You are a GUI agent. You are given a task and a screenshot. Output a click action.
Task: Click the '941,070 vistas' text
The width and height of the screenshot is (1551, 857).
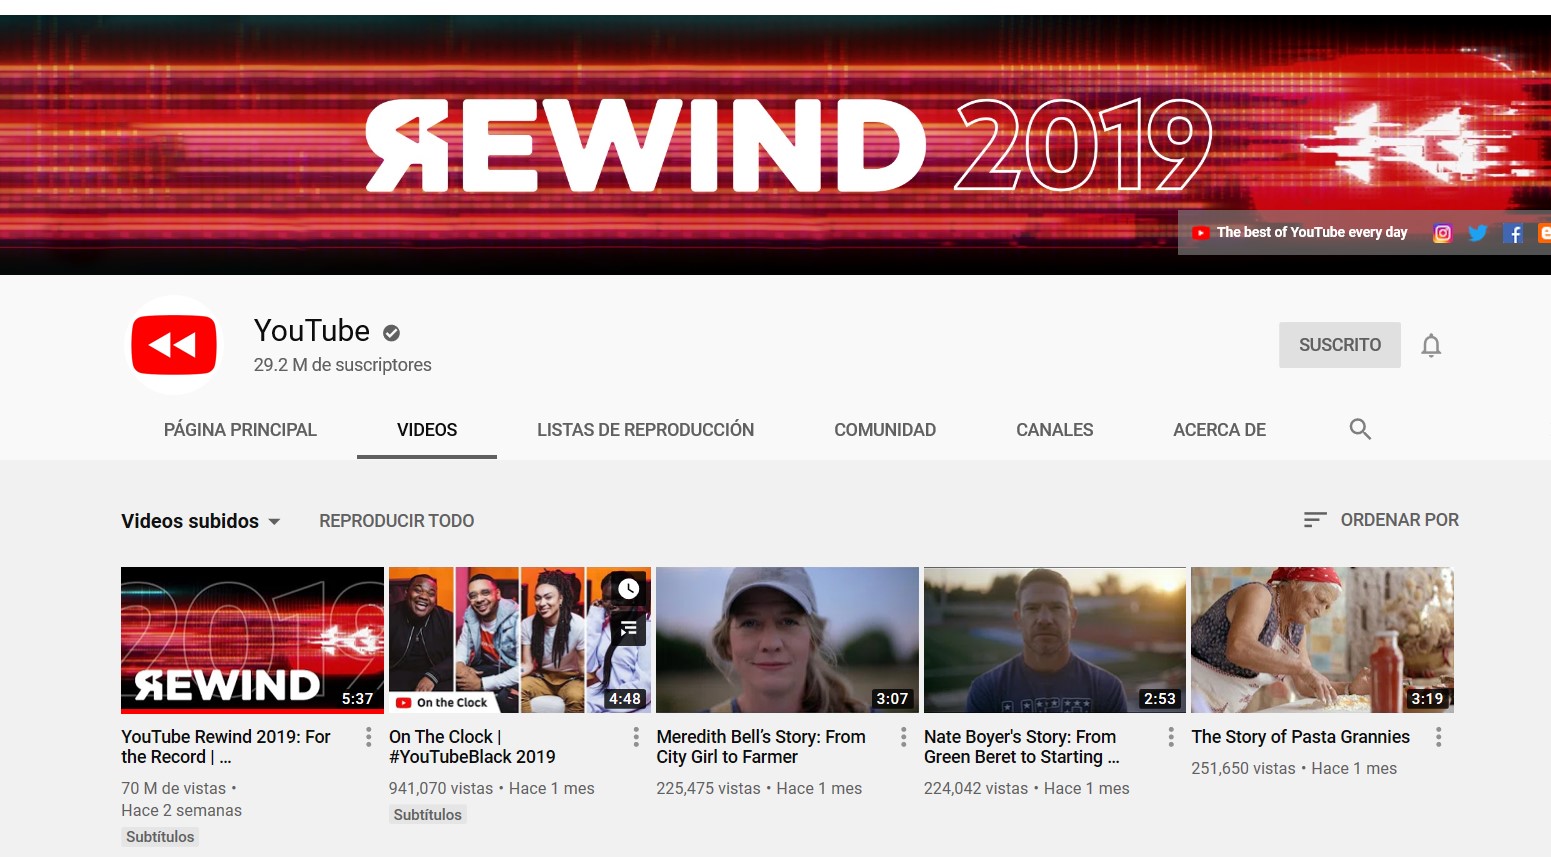click(441, 788)
